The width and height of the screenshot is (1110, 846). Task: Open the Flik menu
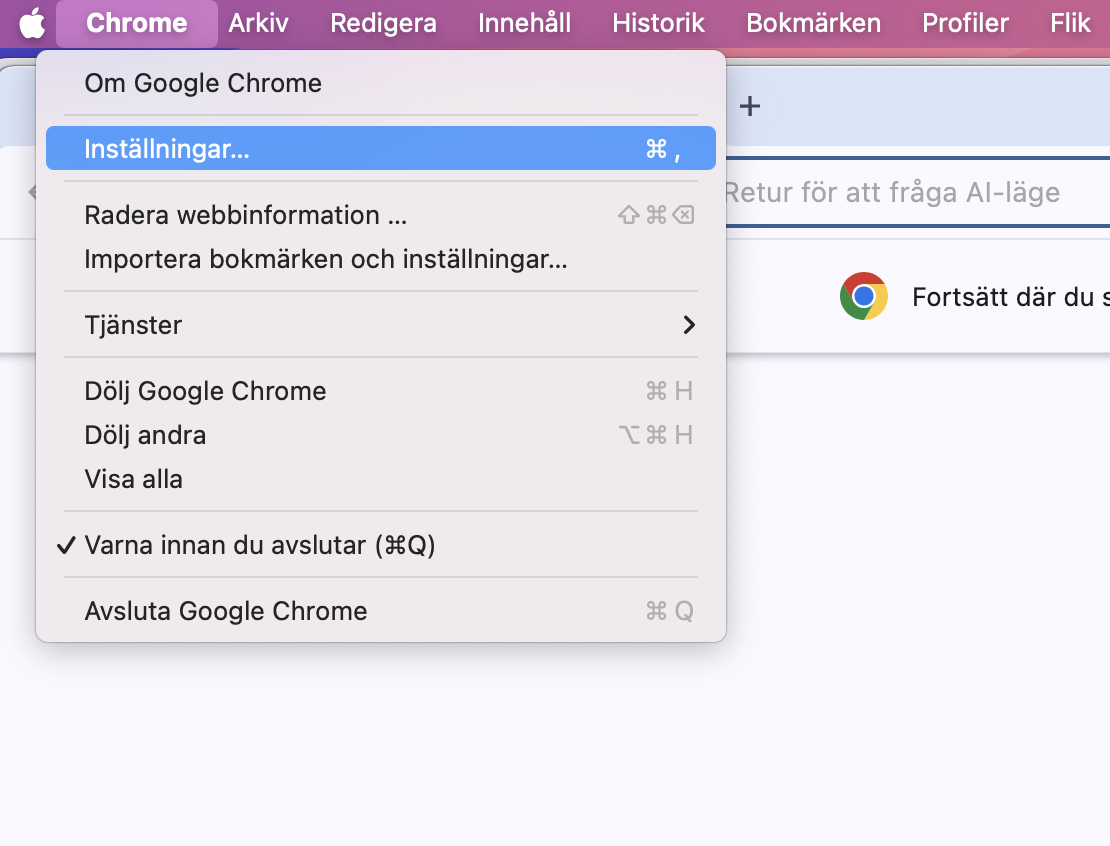(1070, 23)
